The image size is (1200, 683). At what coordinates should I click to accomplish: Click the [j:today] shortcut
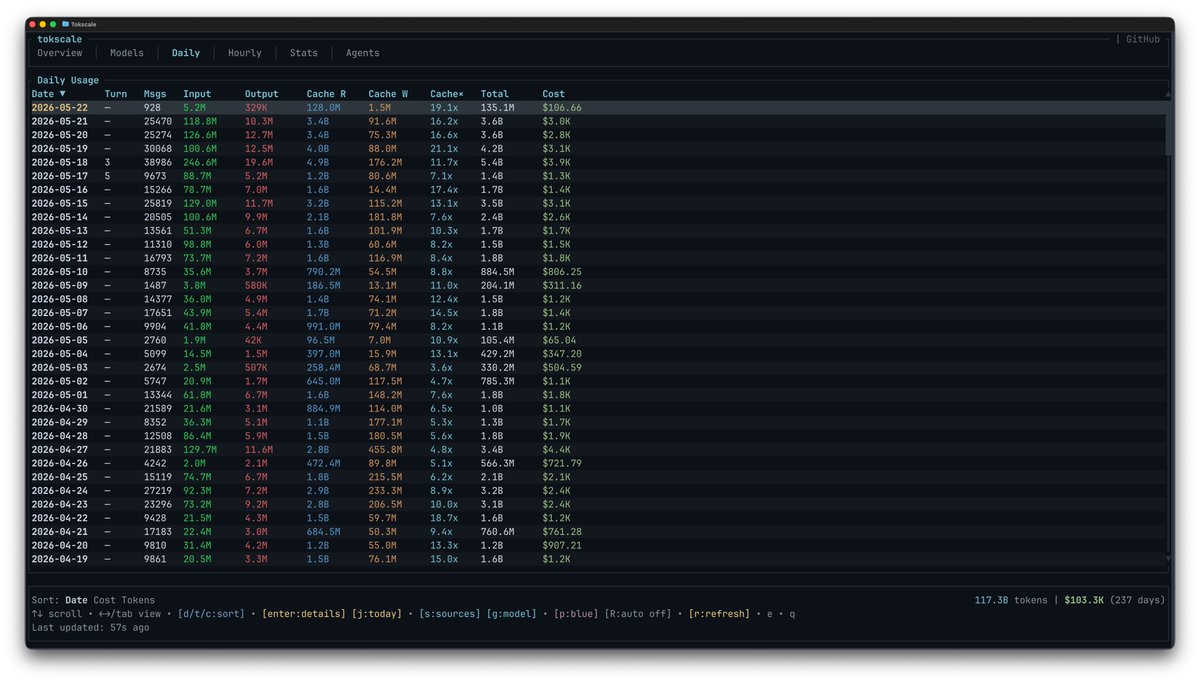point(377,614)
